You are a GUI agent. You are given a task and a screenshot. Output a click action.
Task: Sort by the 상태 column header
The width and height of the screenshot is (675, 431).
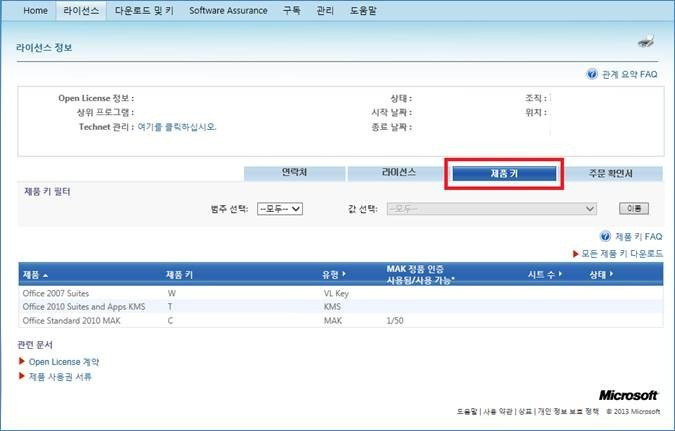pos(601,275)
